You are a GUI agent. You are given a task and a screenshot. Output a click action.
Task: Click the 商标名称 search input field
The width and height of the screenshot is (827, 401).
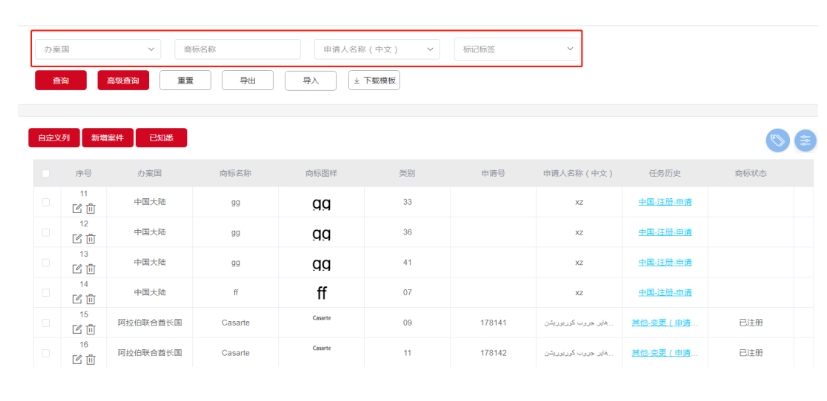coord(237,49)
